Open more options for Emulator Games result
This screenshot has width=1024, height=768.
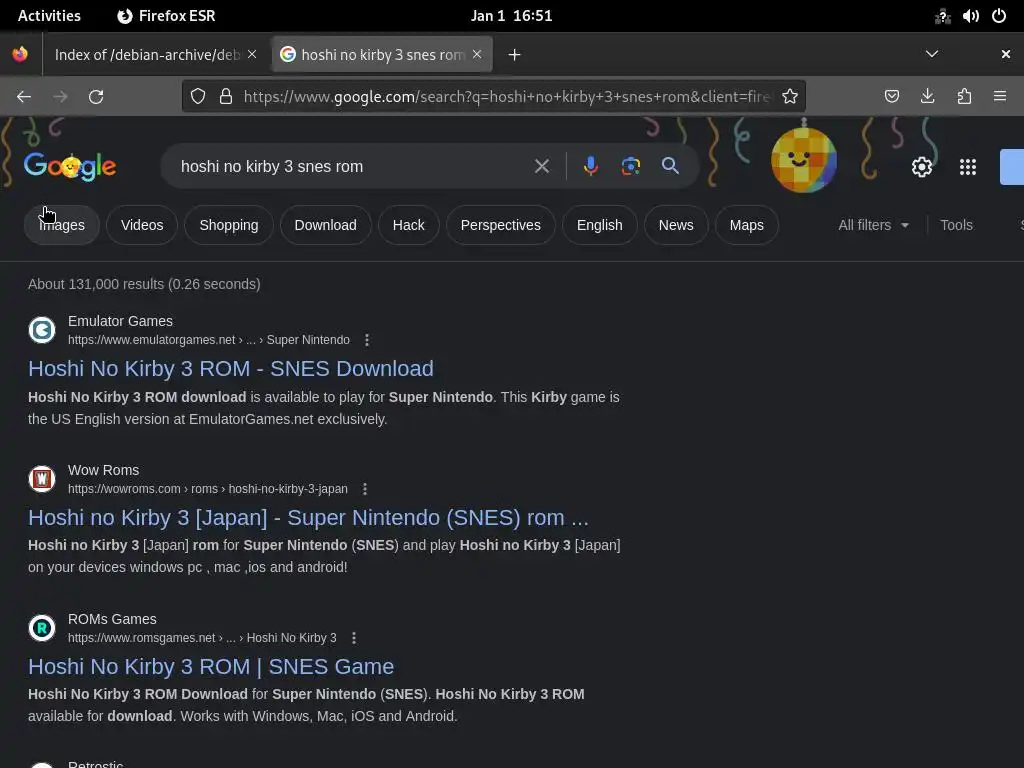367,340
